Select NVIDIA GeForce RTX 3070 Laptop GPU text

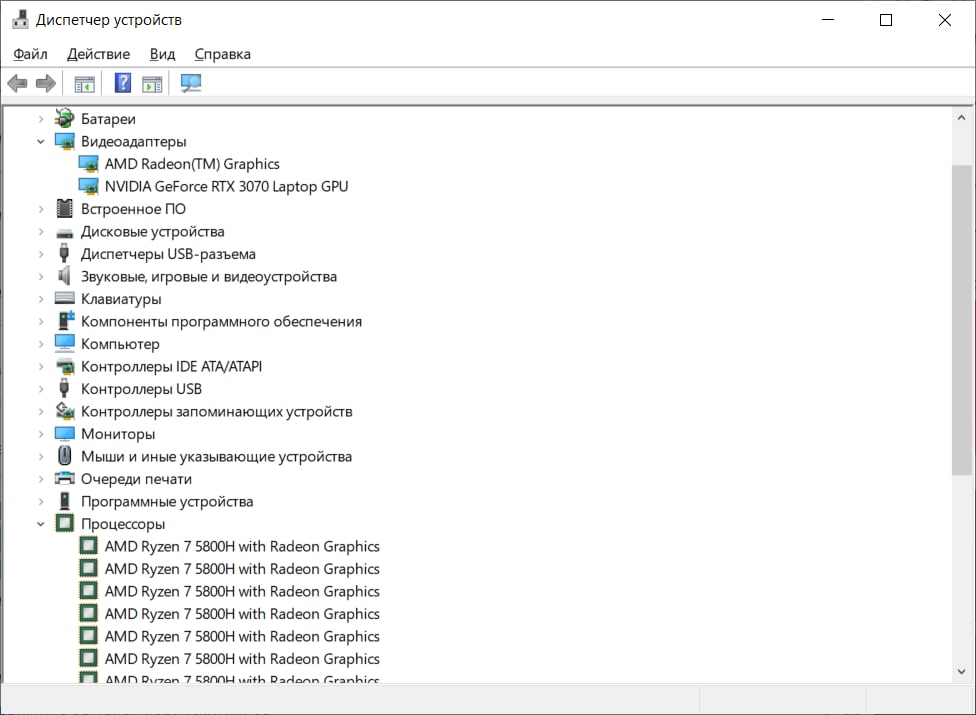point(226,186)
